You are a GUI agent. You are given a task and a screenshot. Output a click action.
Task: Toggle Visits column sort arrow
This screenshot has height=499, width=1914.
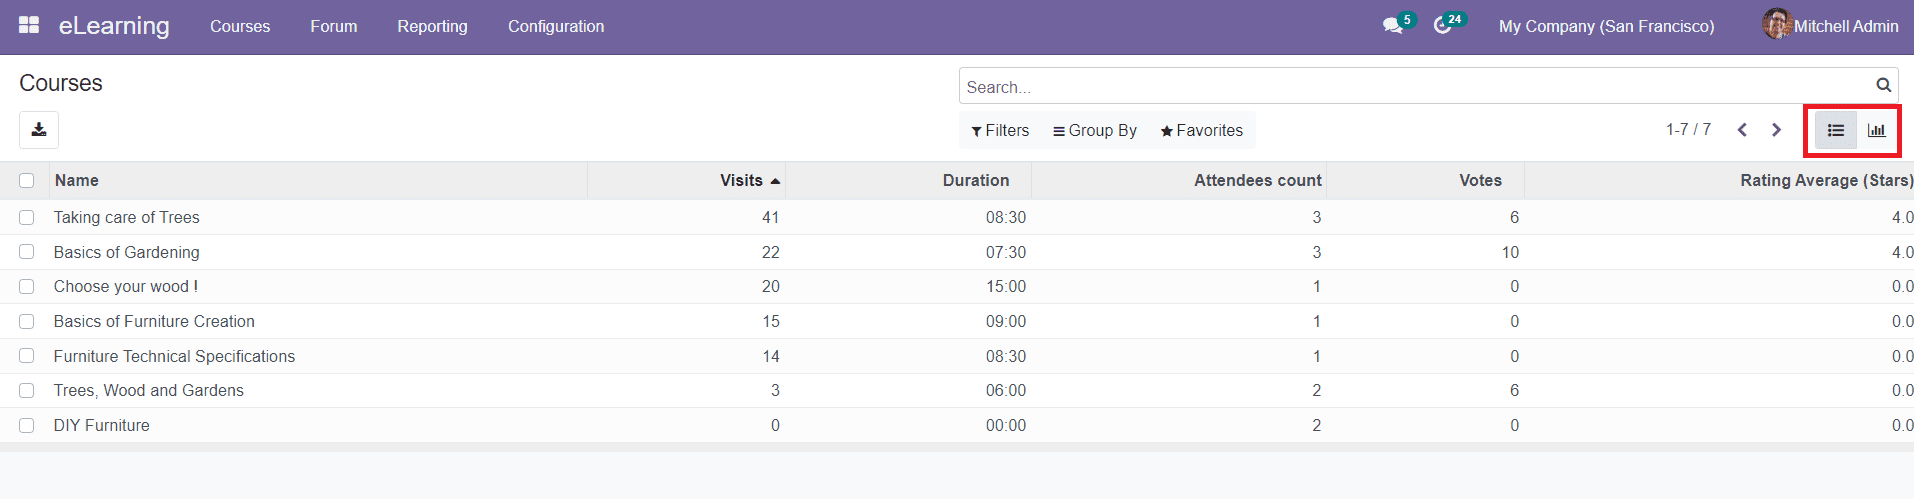tap(775, 181)
